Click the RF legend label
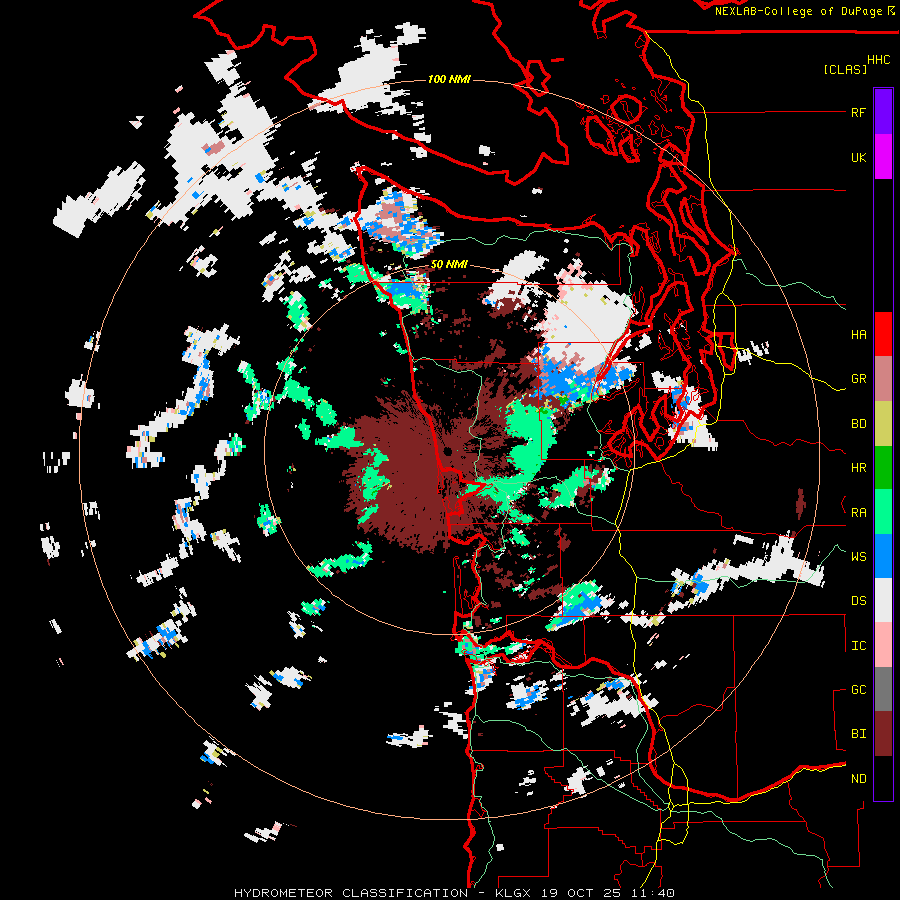 858,112
